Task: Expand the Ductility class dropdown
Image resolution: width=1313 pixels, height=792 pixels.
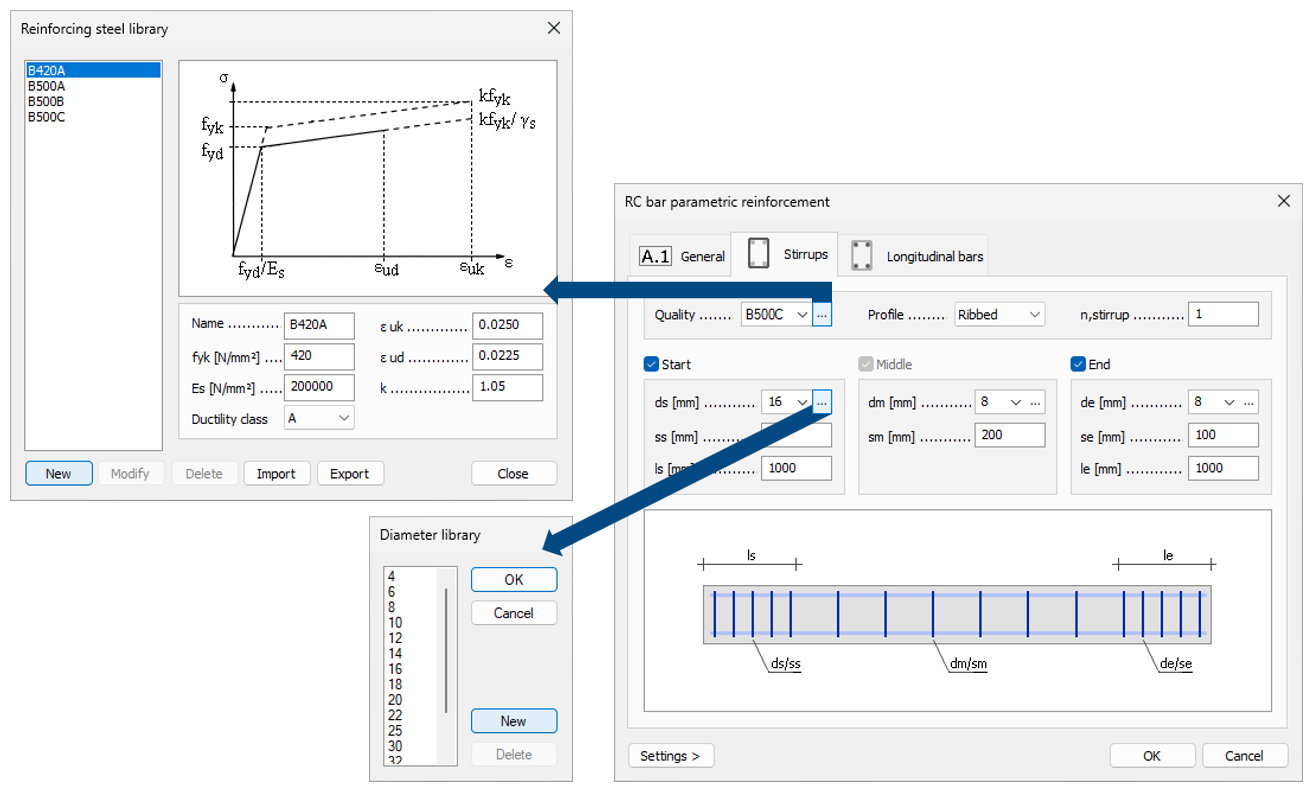Action: click(x=319, y=419)
